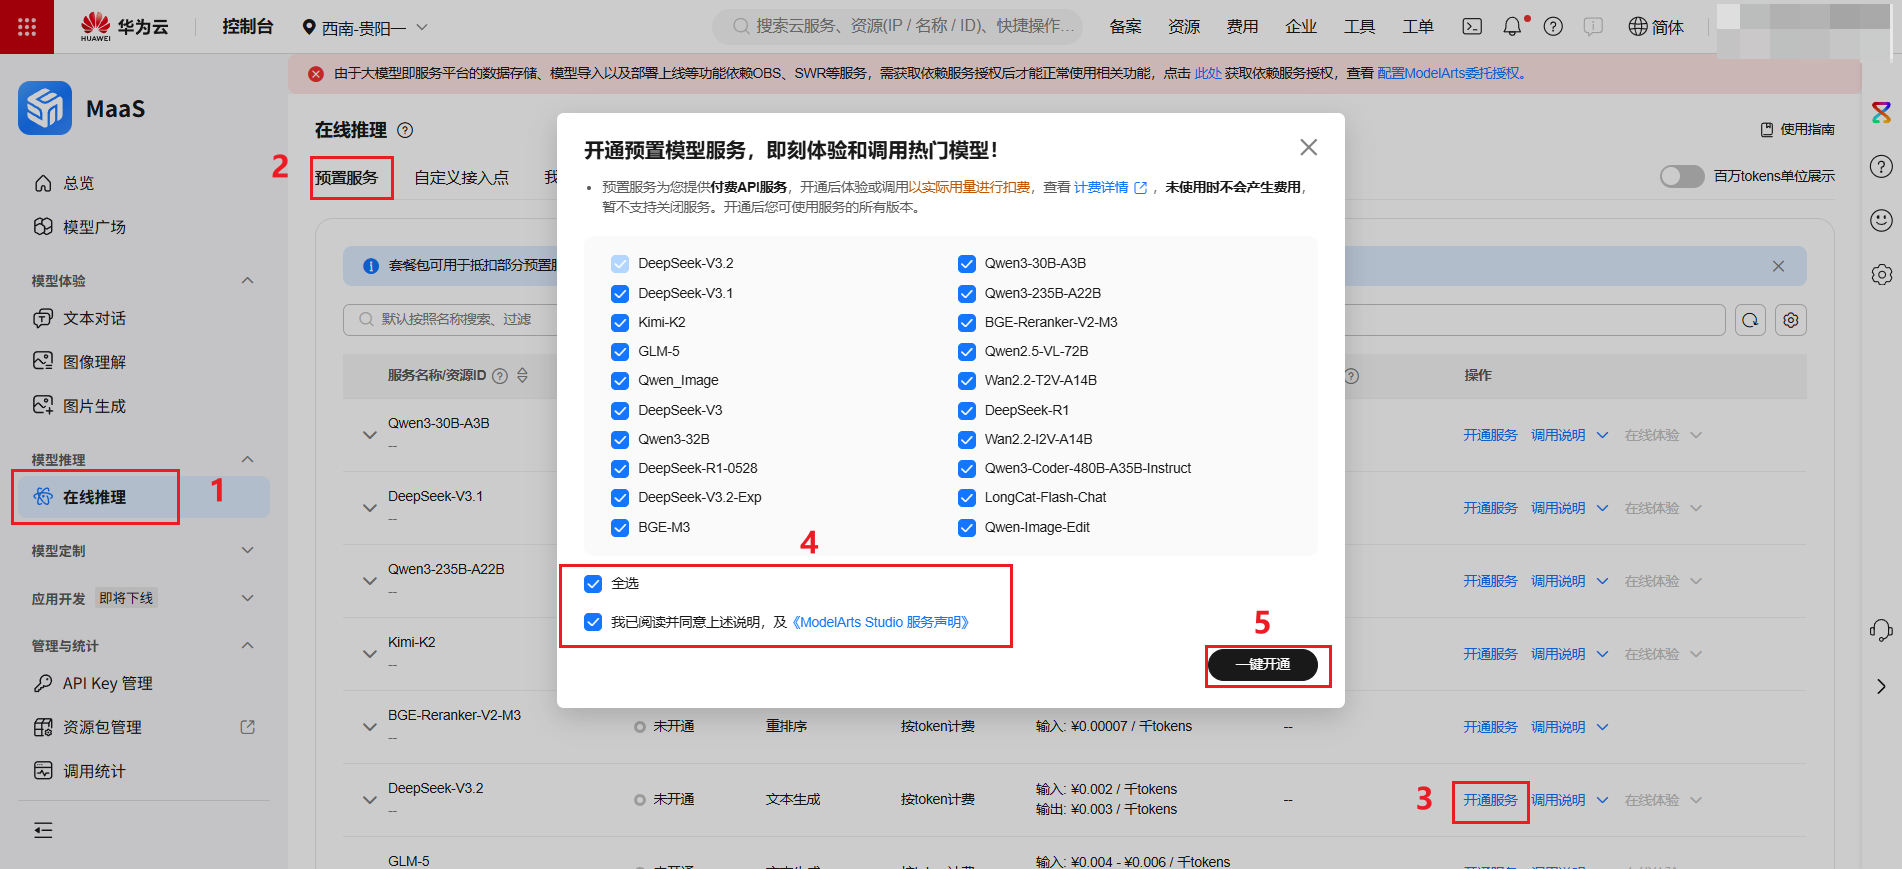Screen dimensions: 1902x869
Task: Open feedback smiley icon on right rail
Action: 1881,220
